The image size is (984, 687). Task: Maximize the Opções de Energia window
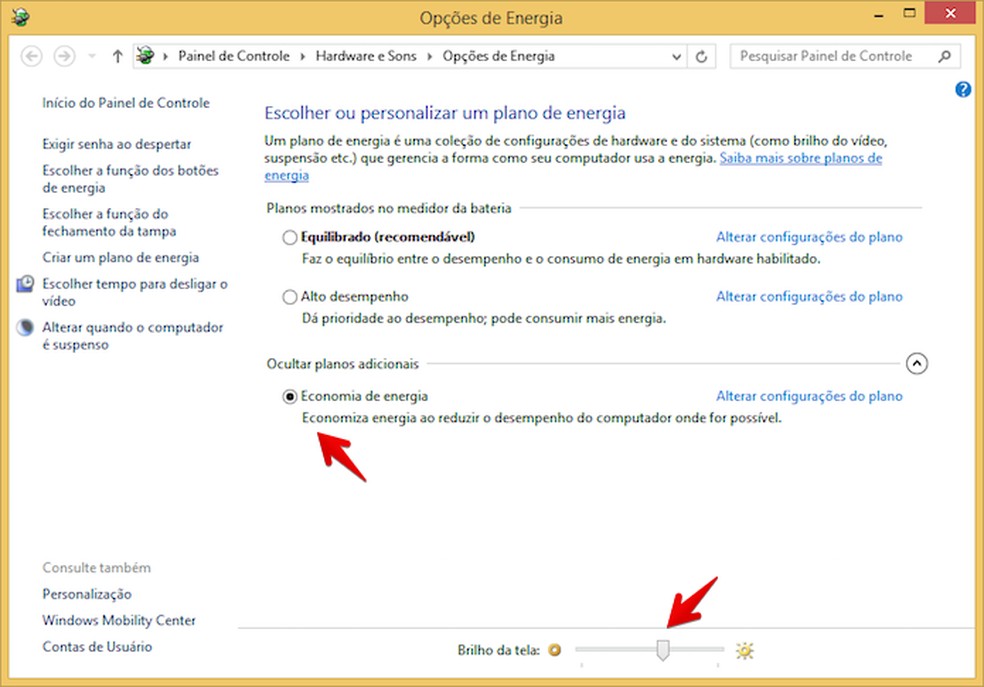(x=909, y=13)
